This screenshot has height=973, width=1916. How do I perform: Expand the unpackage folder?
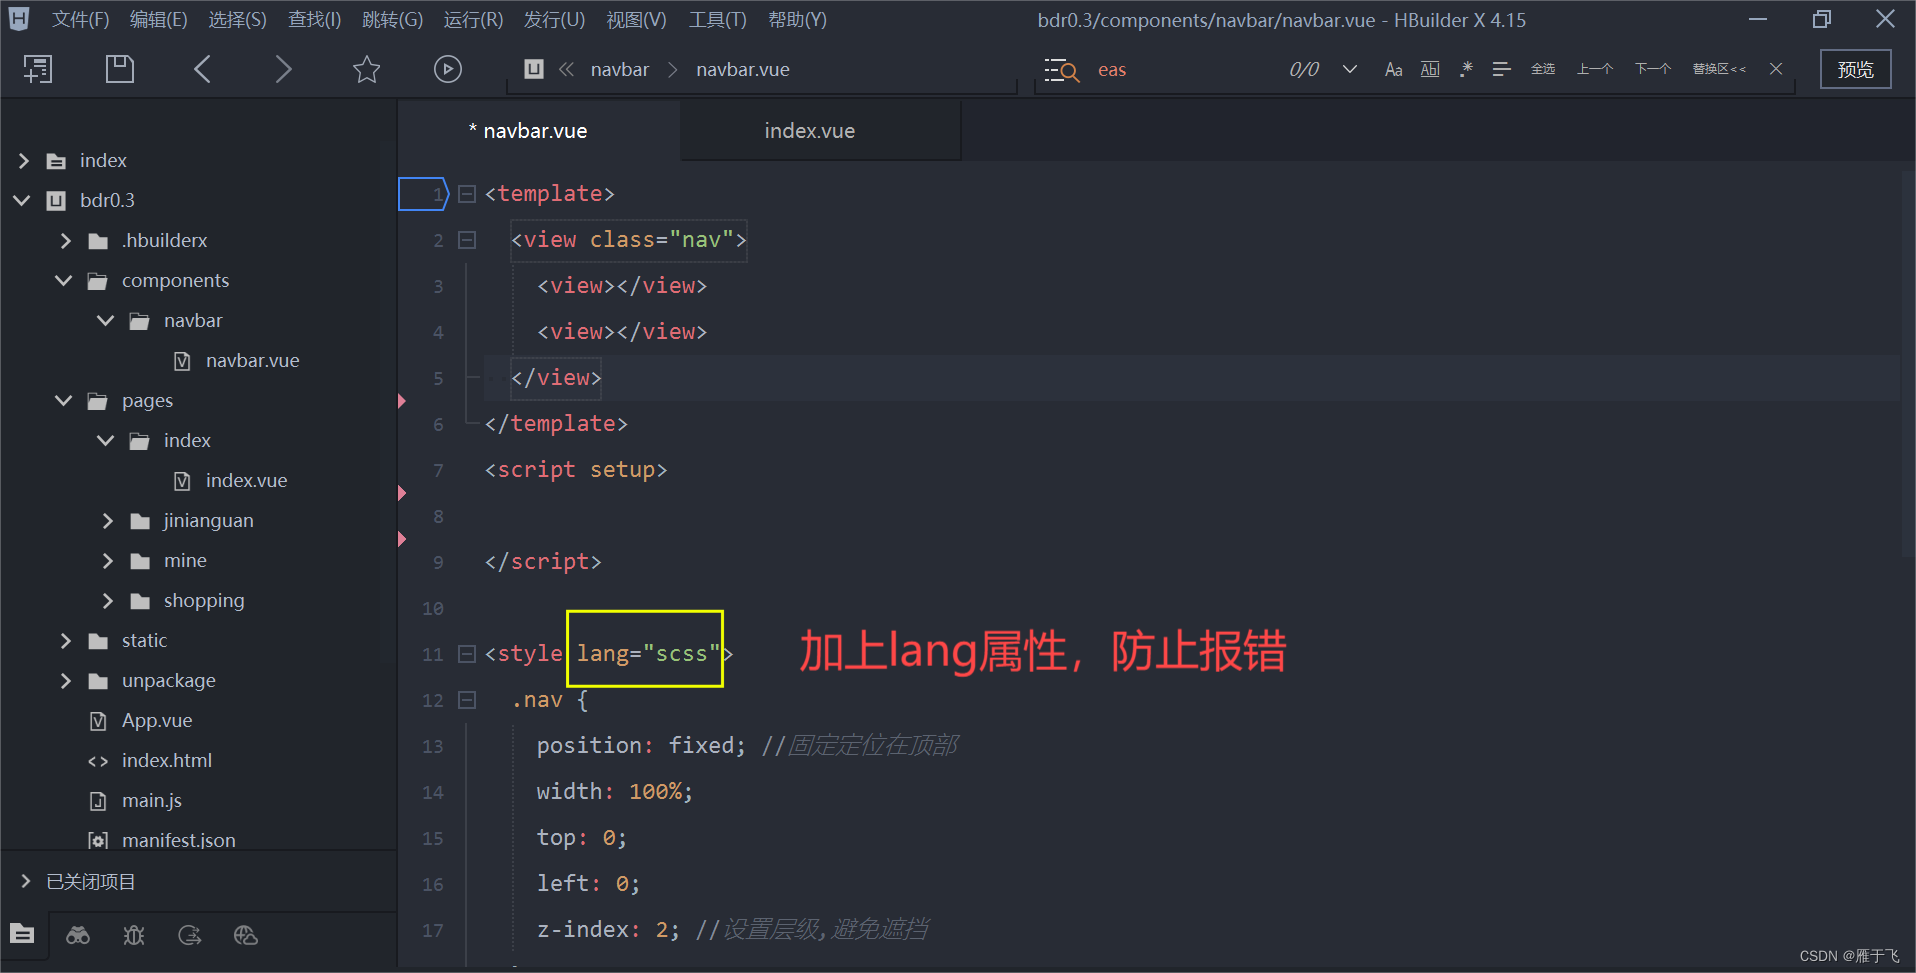click(66, 680)
